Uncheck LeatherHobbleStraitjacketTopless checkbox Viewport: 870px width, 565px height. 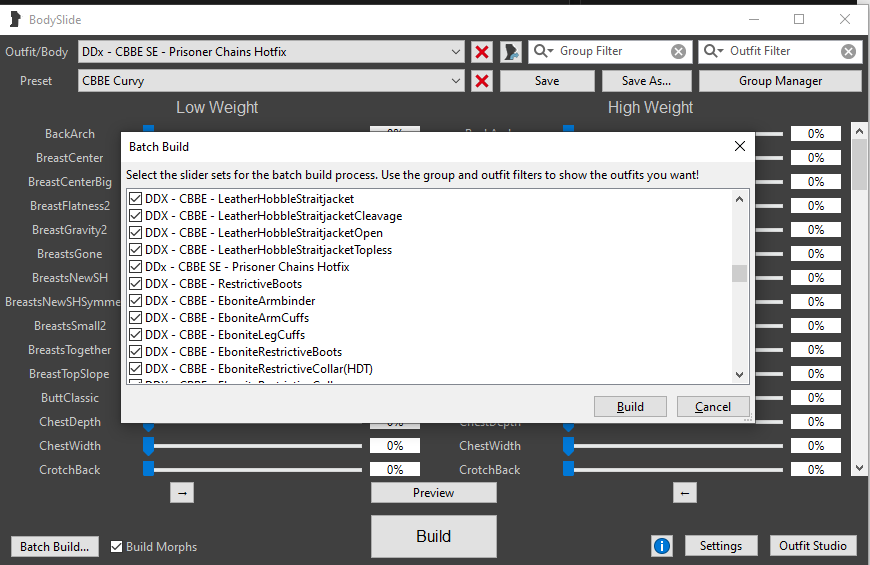(135, 250)
